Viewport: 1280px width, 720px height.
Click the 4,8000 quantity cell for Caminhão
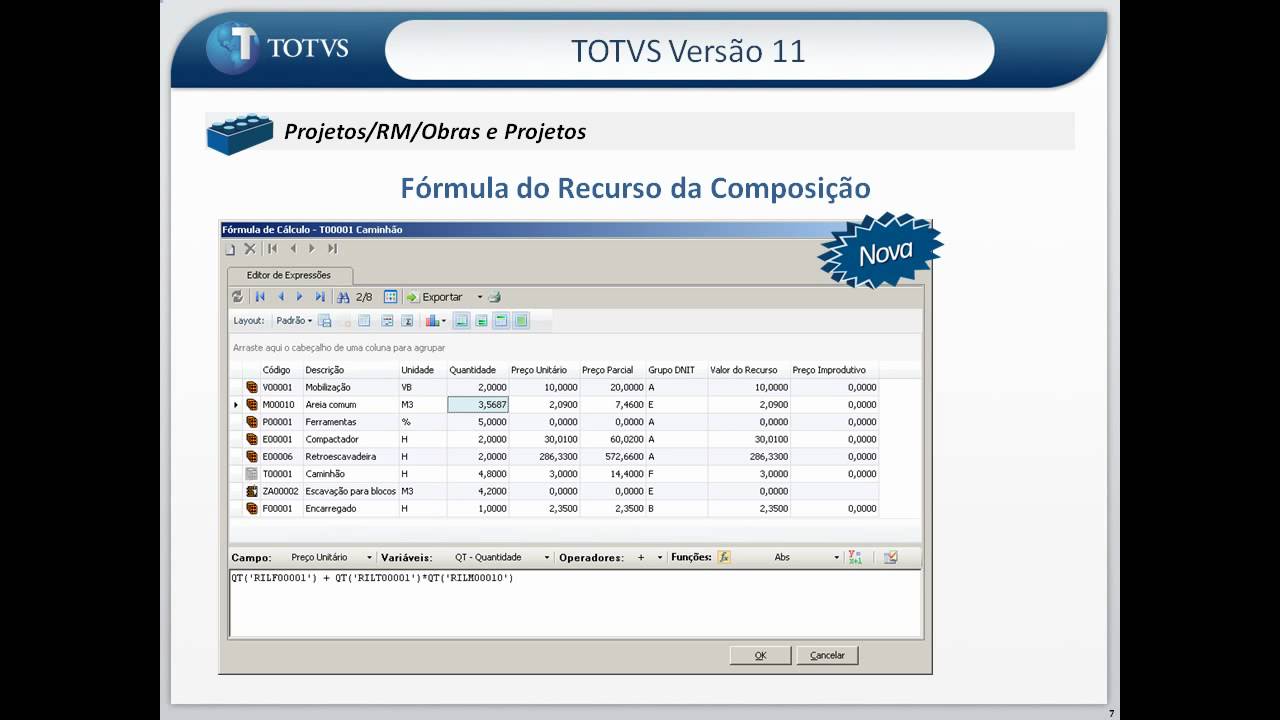pos(478,474)
